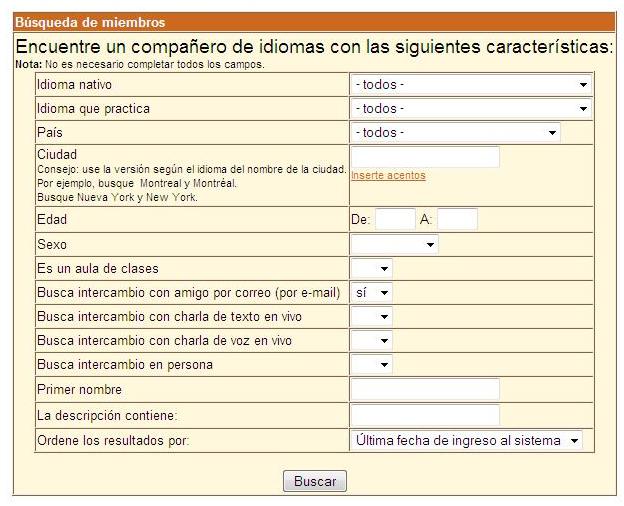The image size is (624, 506).
Task: Open the intercambio en persona dropdown
Action: pos(372,364)
